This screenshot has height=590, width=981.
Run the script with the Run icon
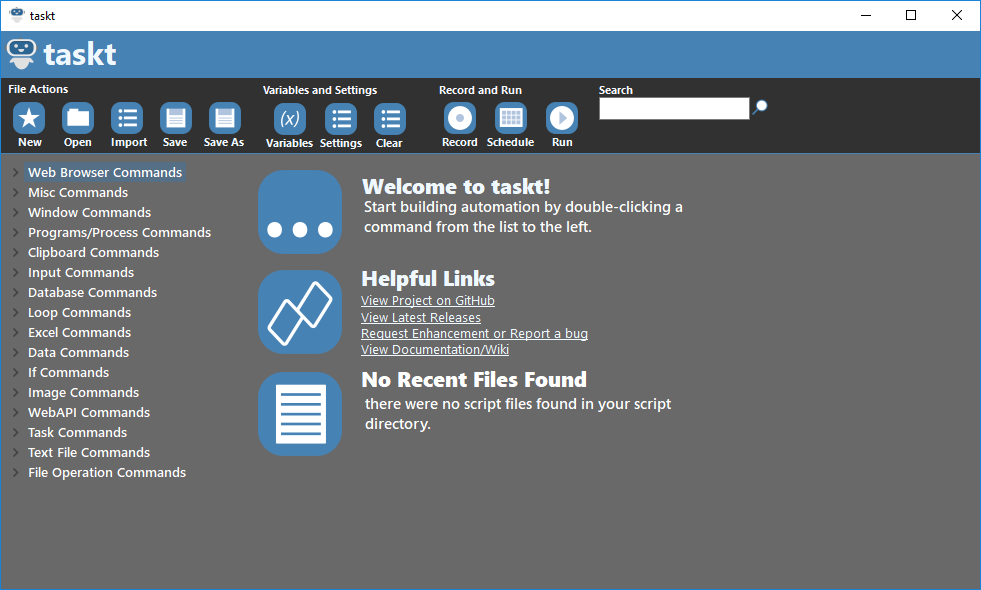562,118
